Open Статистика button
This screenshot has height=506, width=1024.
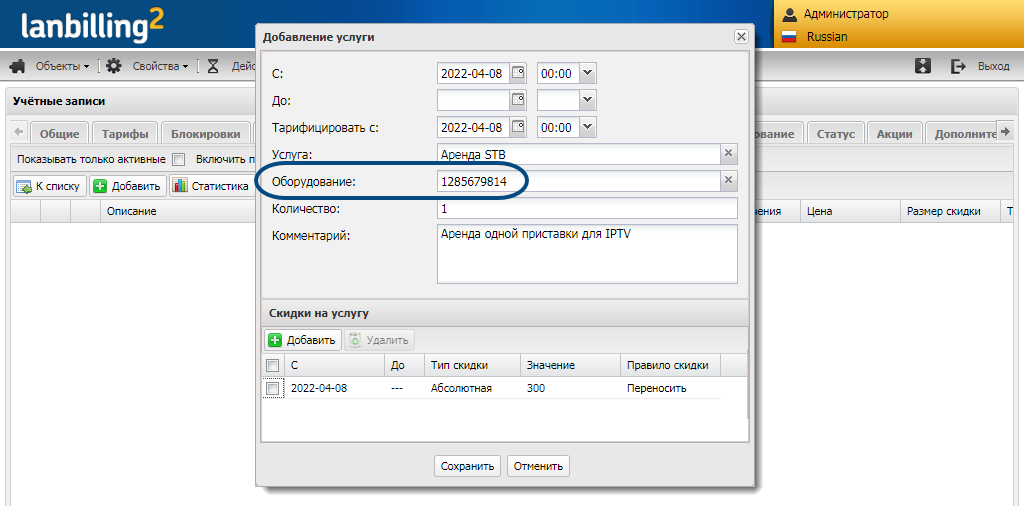(211, 186)
